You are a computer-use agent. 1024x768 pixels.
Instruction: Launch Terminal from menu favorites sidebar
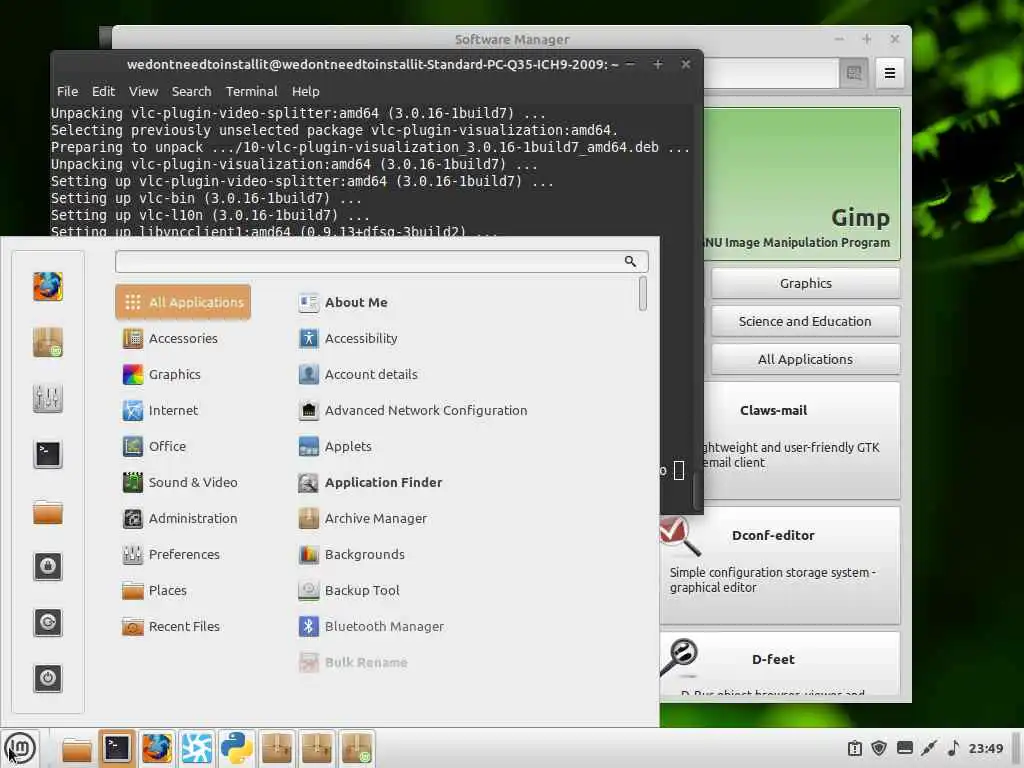(x=48, y=453)
